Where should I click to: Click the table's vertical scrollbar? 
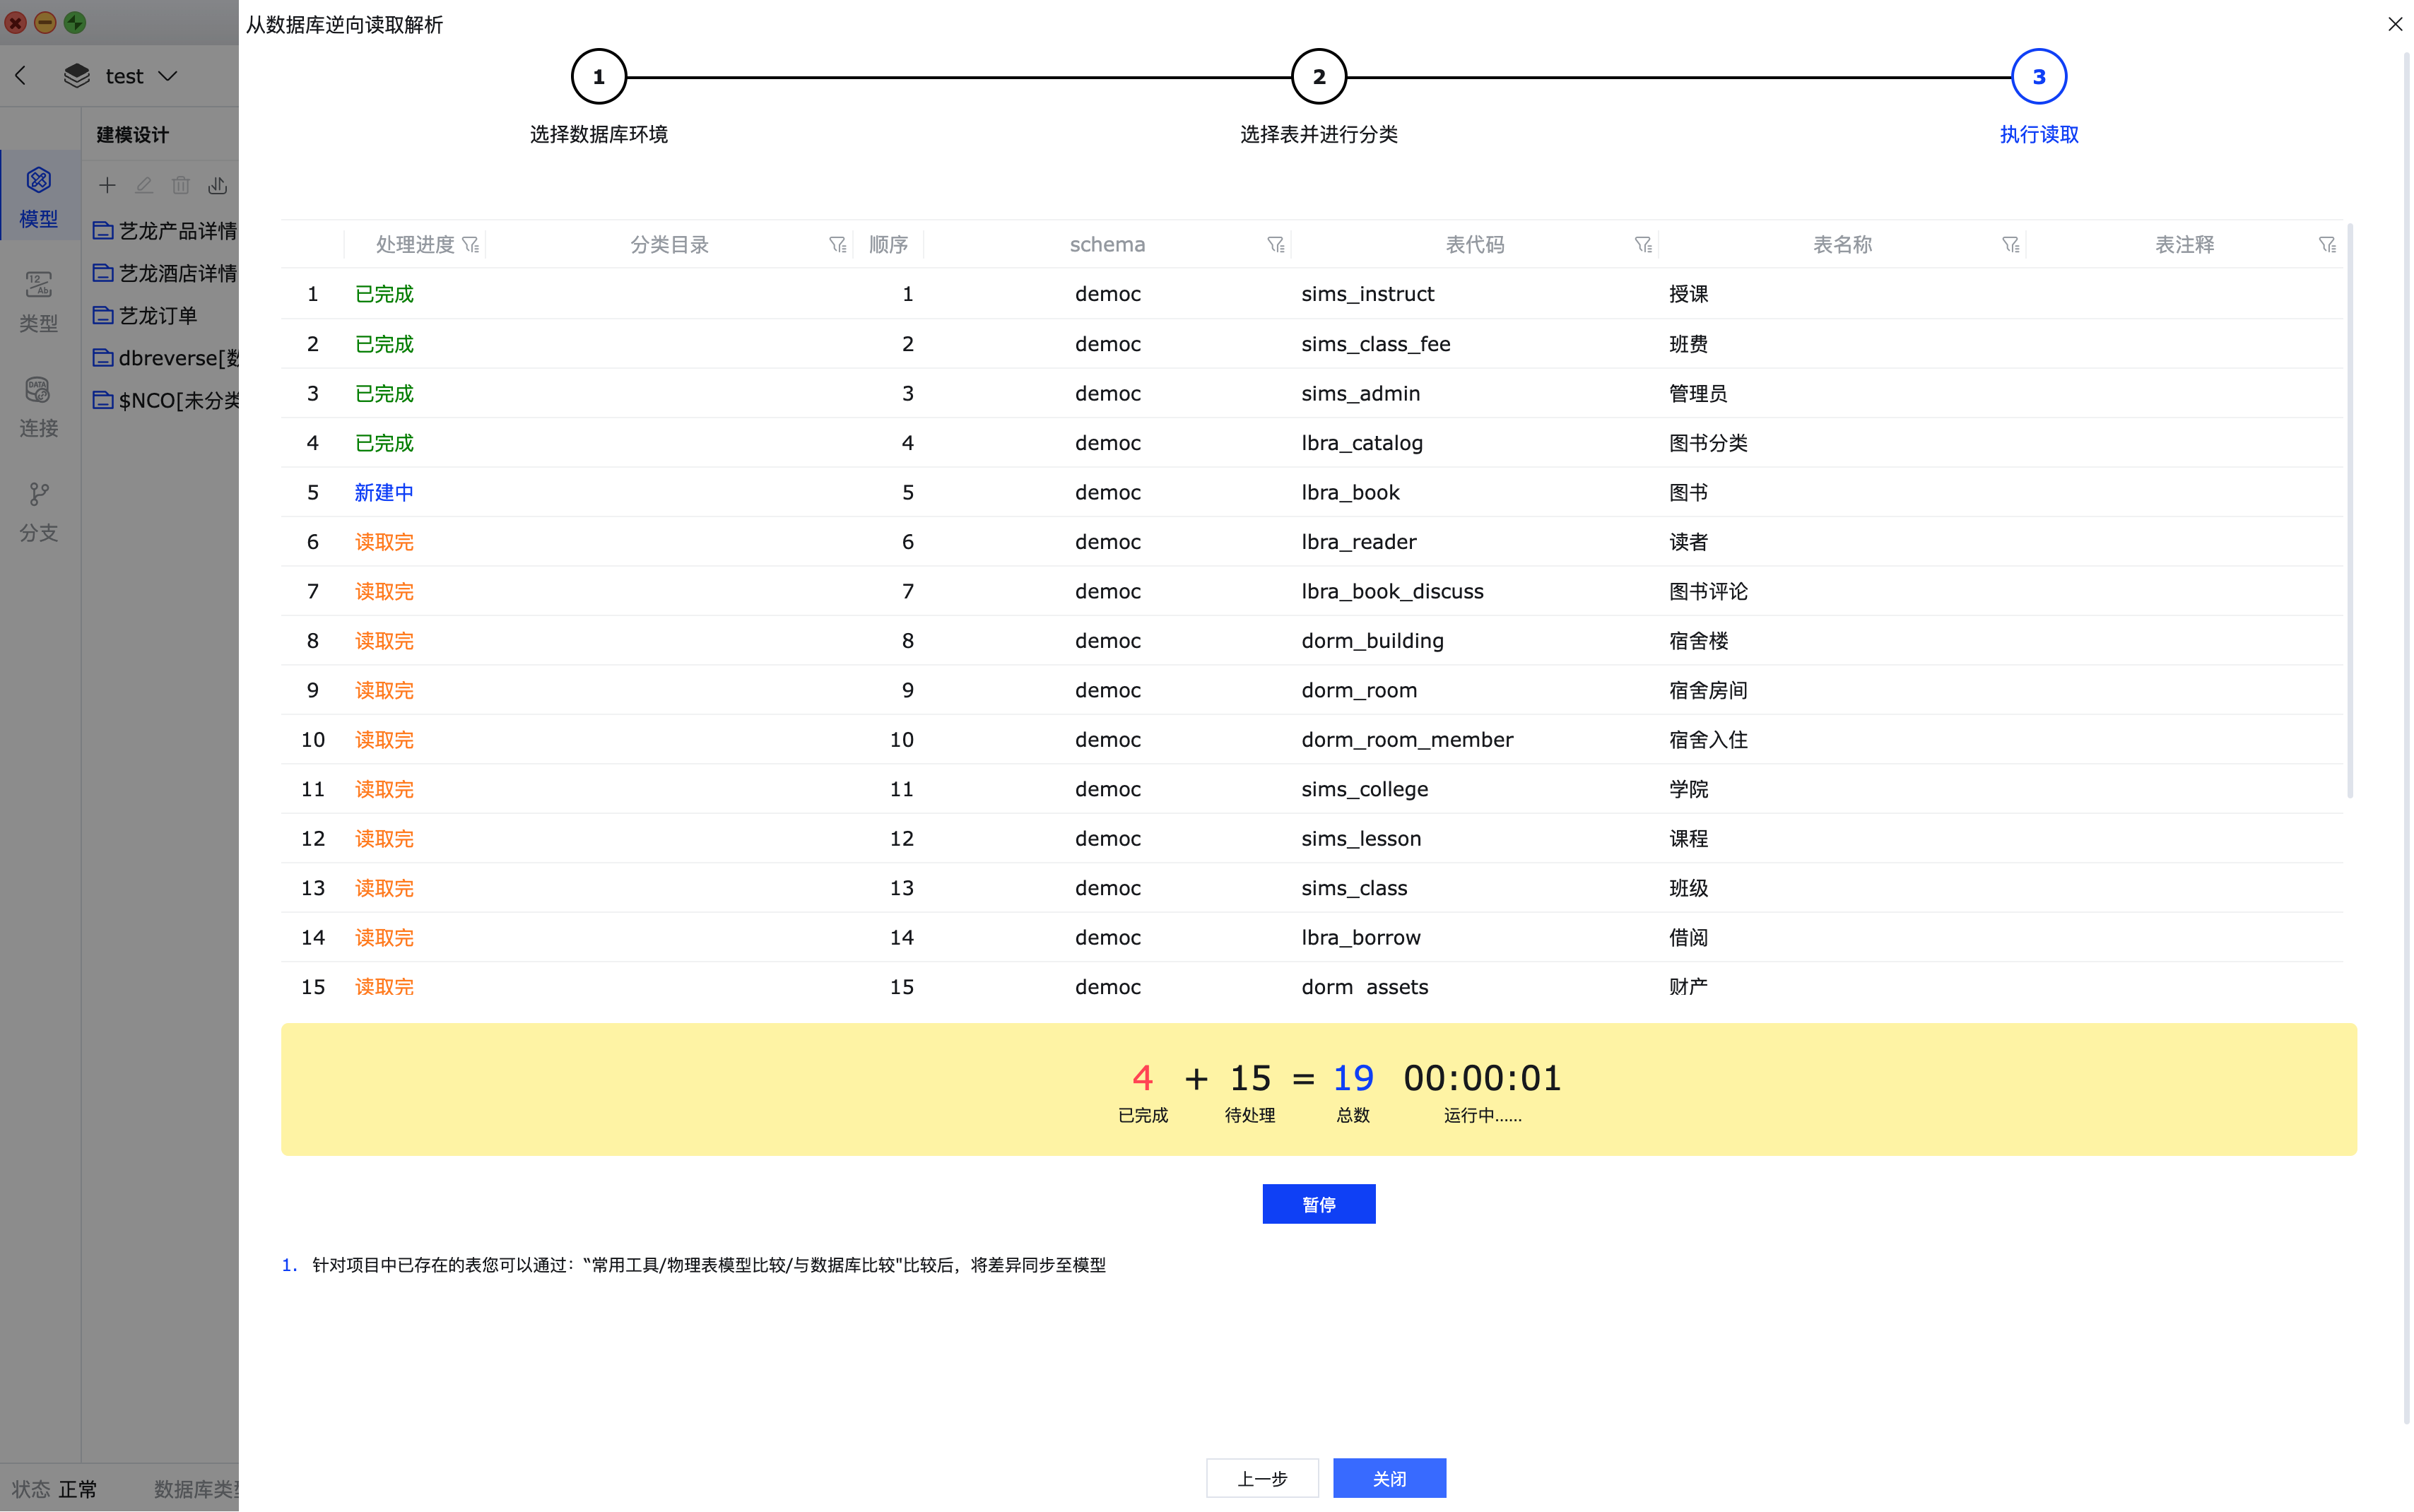click(2349, 510)
